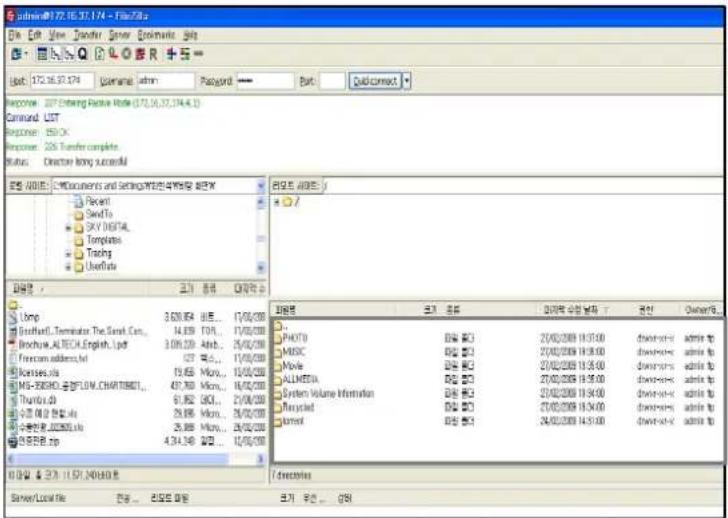Toggle the message log display icon
Image resolution: width=728 pixels, height=518 pixels.
point(42,54)
